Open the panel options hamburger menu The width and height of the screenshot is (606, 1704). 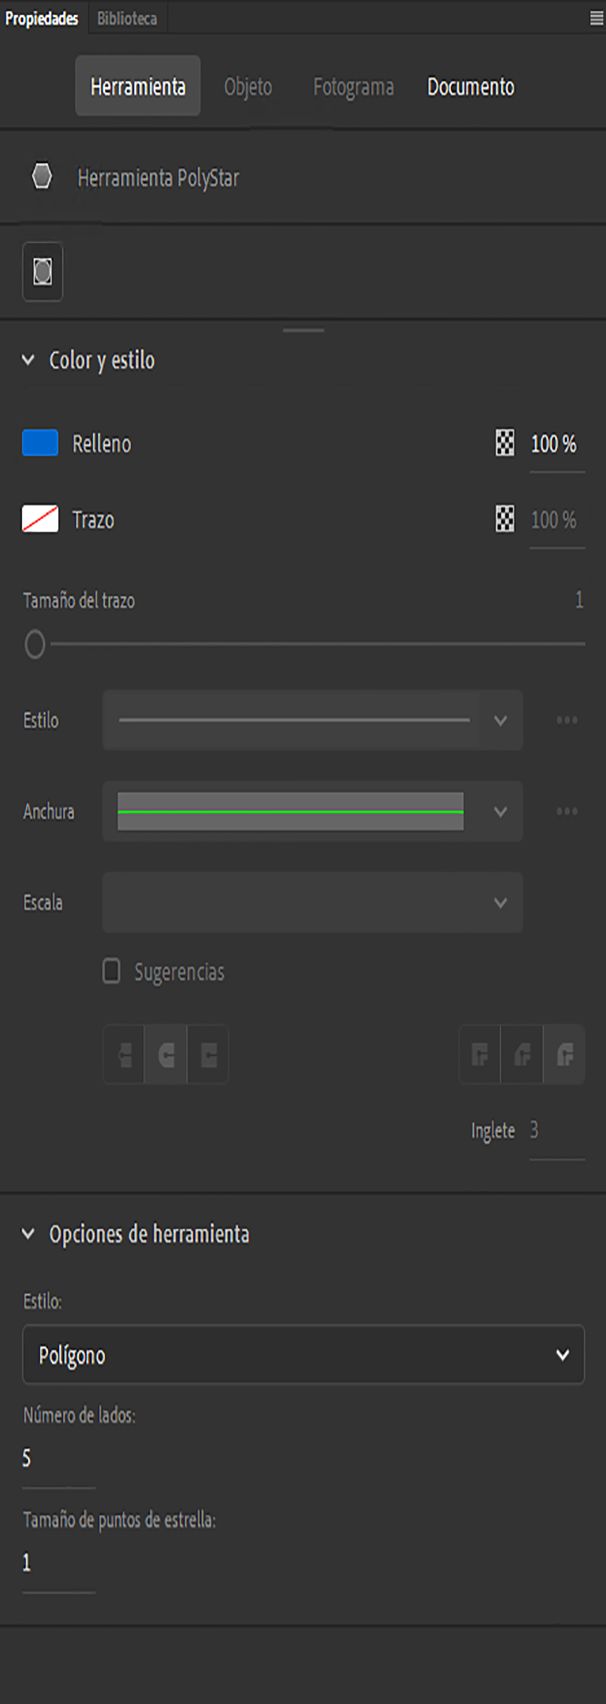(x=597, y=18)
